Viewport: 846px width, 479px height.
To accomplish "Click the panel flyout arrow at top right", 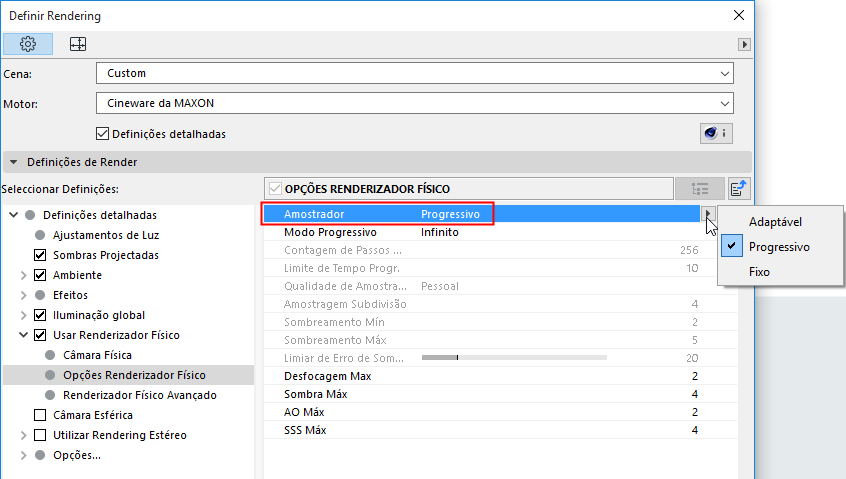I will [x=744, y=44].
